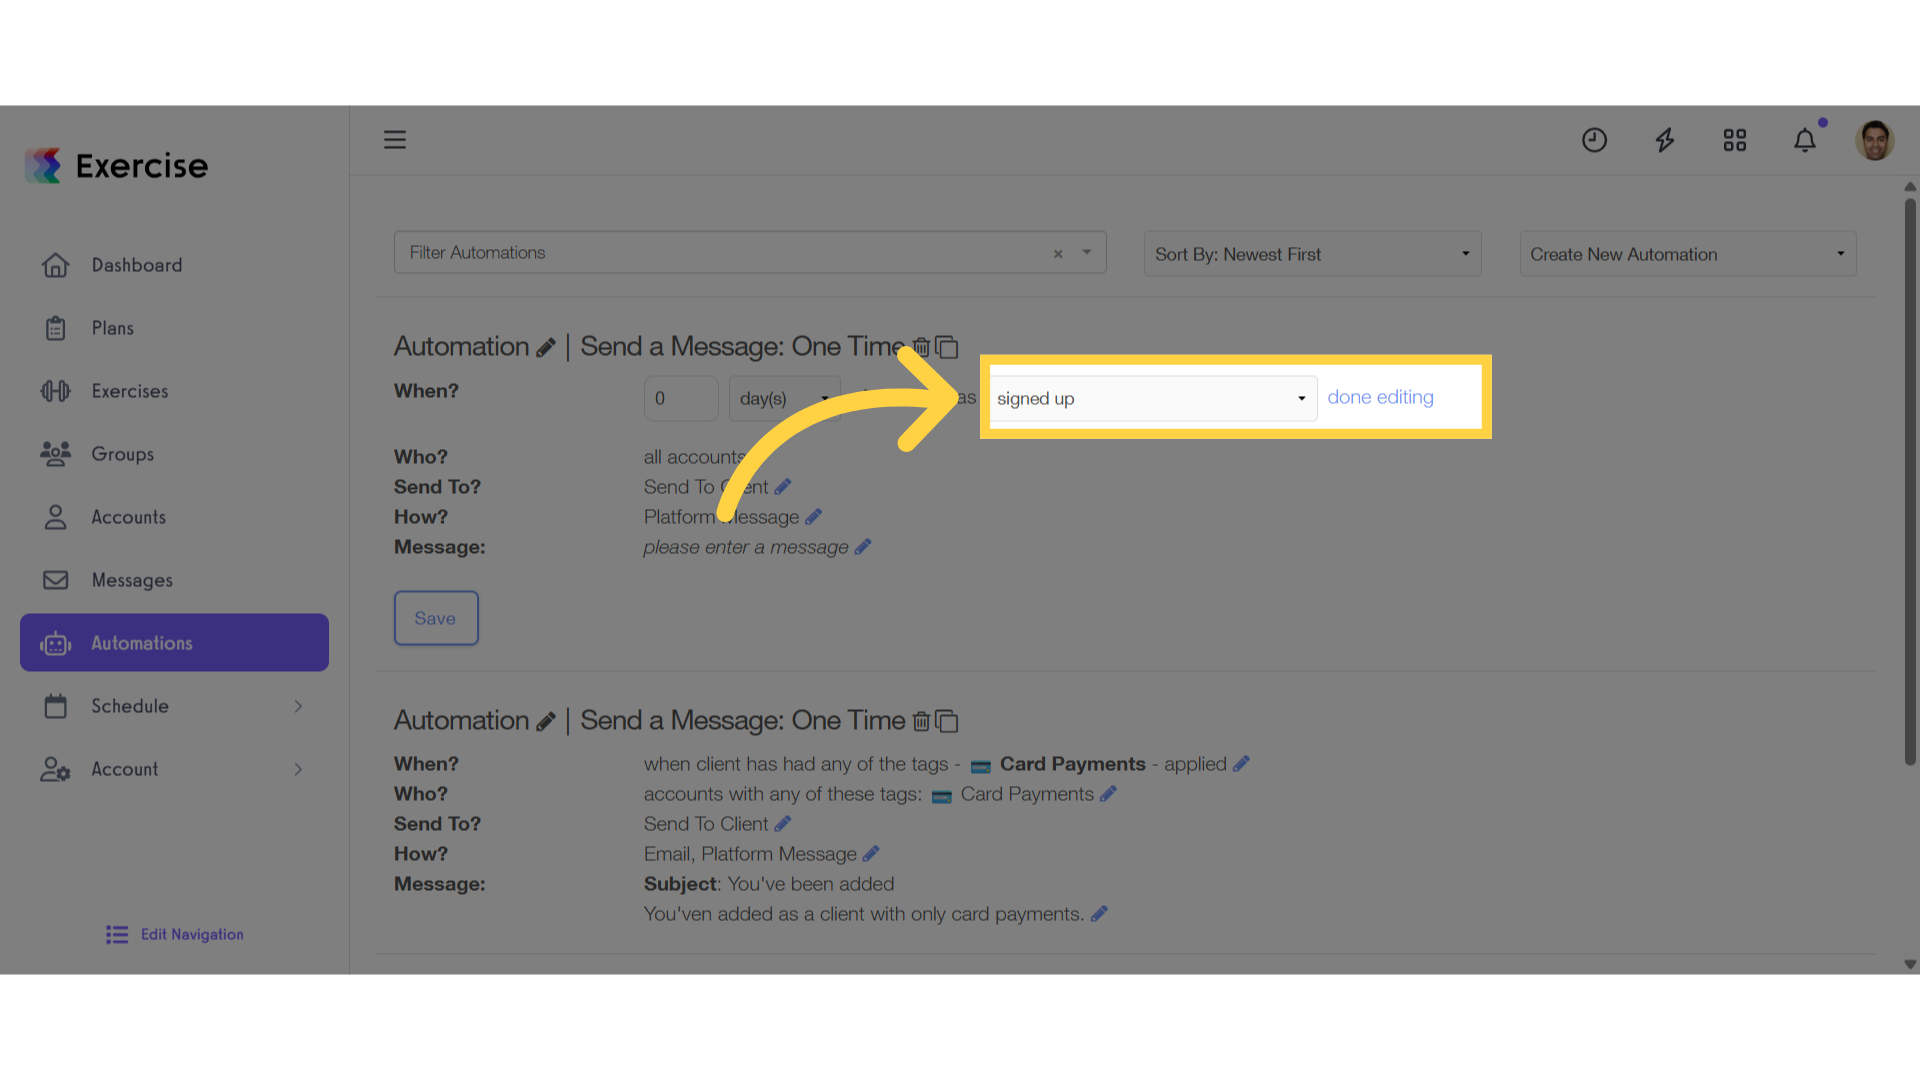Edit the 'please enter a message' pencil
This screenshot has width=1920, height=1080.
(863, 547)
